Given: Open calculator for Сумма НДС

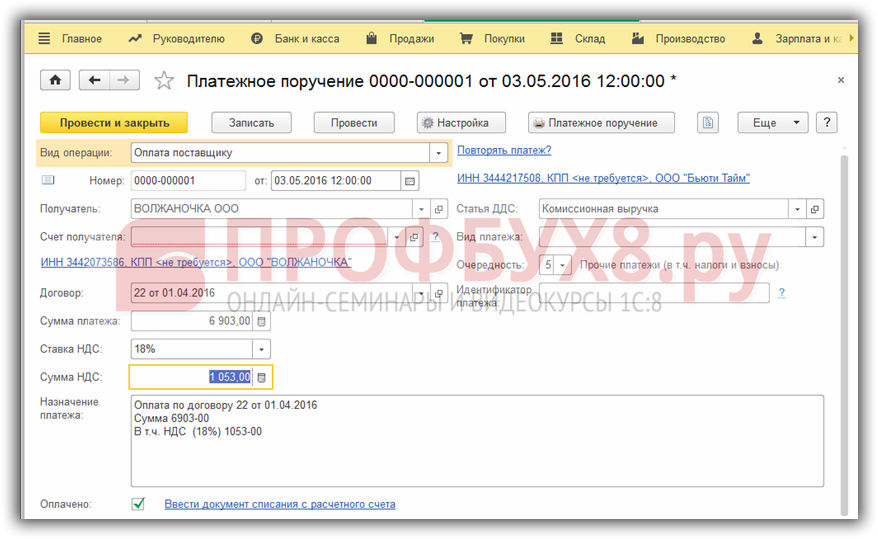Looking at the screenshot, I should pyautogui.click(x=261, y=377).
